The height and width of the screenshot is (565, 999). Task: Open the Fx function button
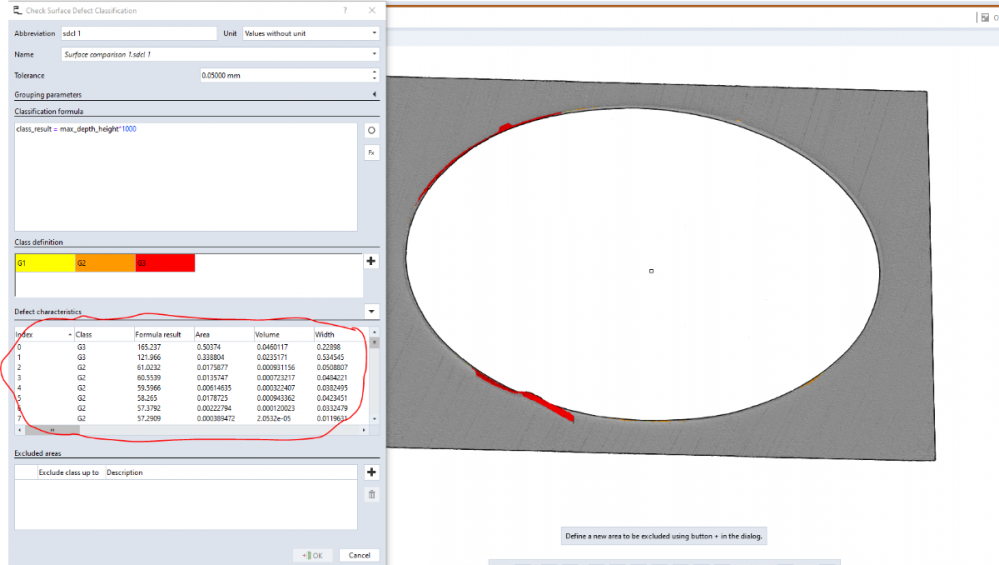tap(371, 153)
